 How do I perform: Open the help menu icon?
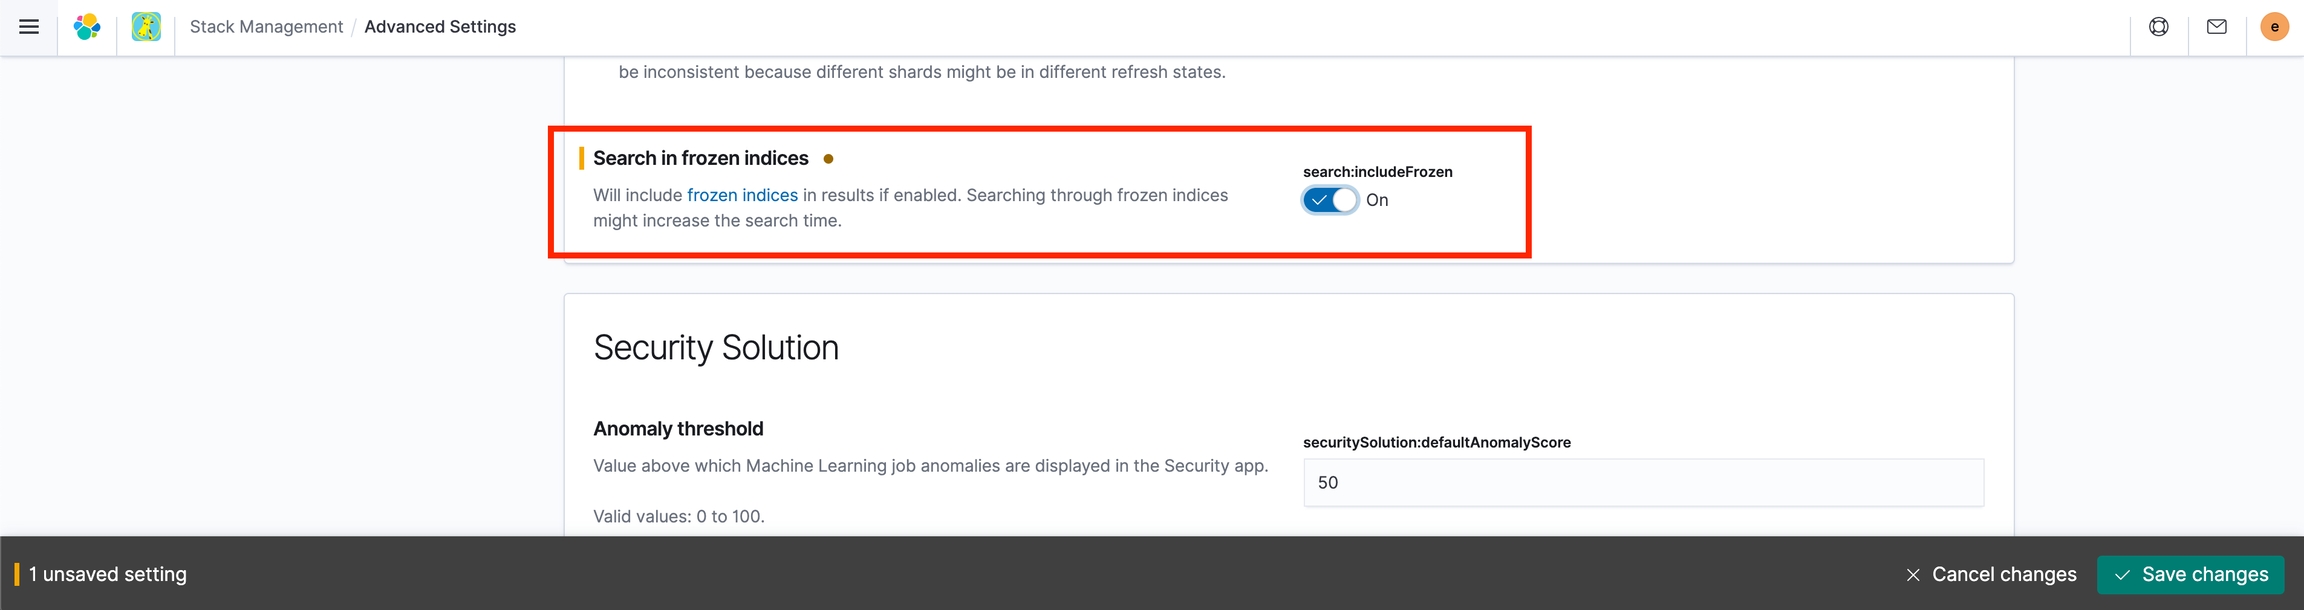(2159, 27)
